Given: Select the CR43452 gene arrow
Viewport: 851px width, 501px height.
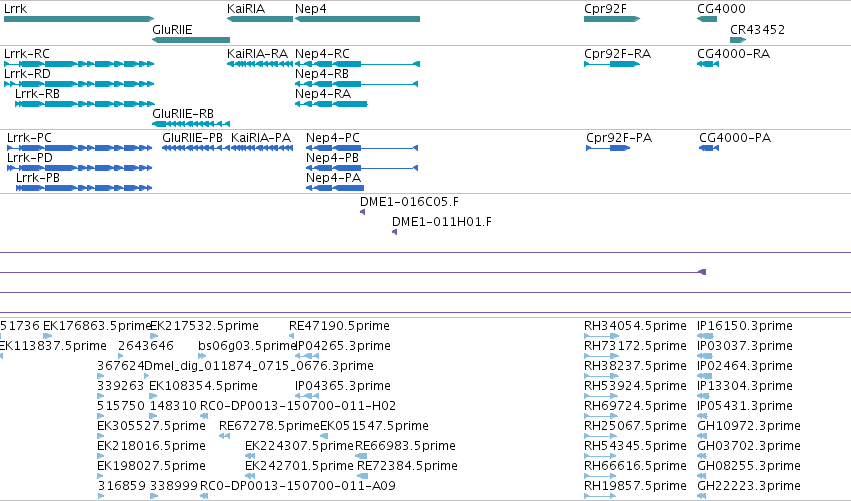Looking at the screenshot, I should tap(738, 40).
